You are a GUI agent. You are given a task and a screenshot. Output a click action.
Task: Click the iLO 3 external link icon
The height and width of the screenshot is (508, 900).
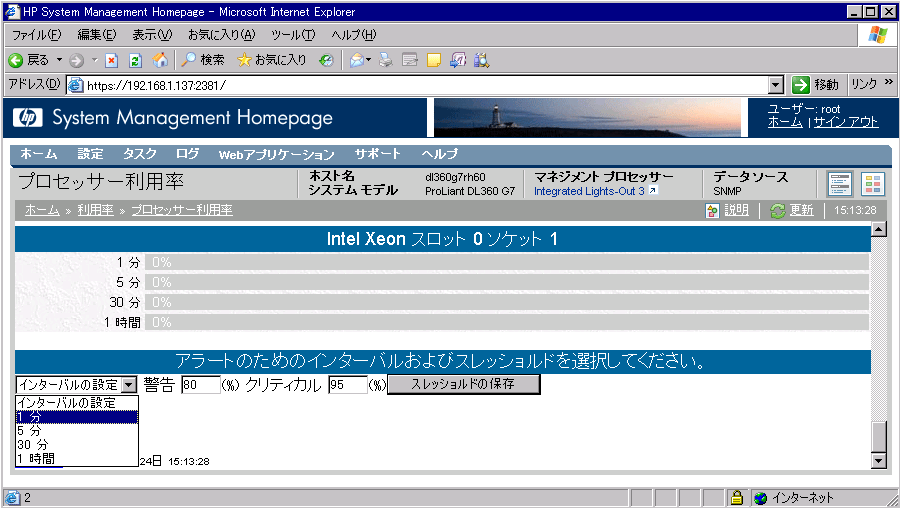653,191
